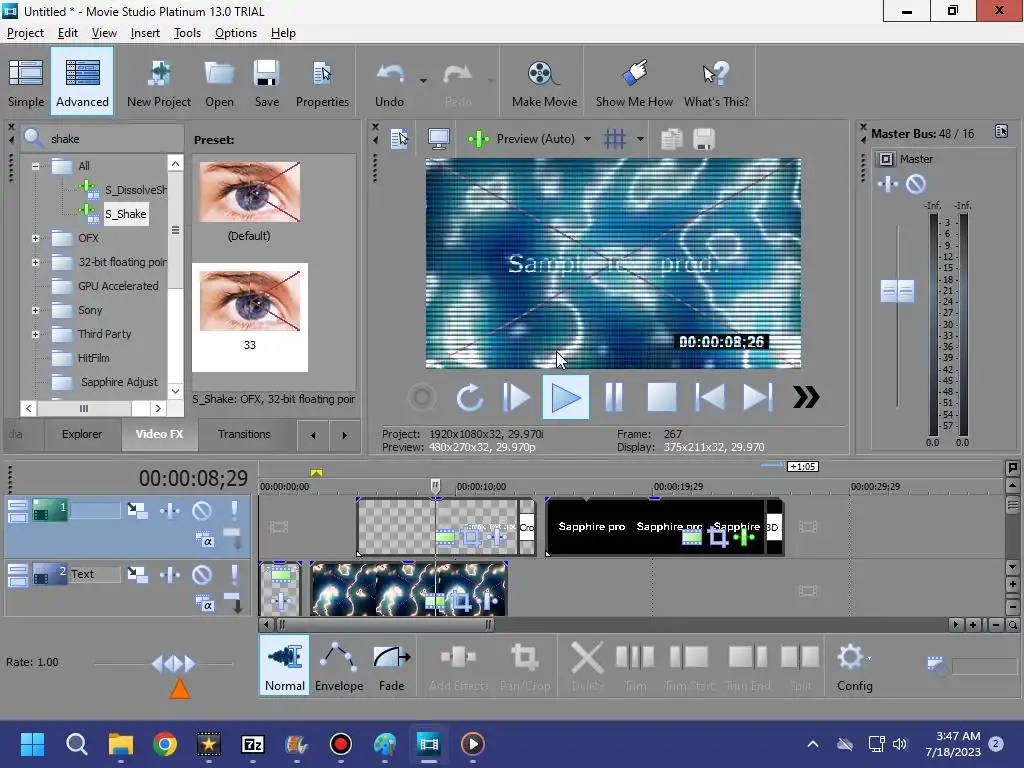This screenshot has height=768, width=1024.
Task: Save the project with floppy icon
Action: (x=266, y=82)
